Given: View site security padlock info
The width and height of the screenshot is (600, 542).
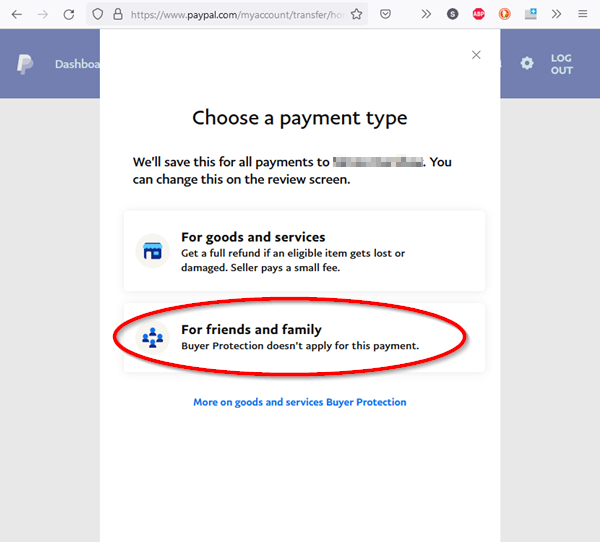Looking at the screenshot, I should pyautogui.click(x=118, y=15).
